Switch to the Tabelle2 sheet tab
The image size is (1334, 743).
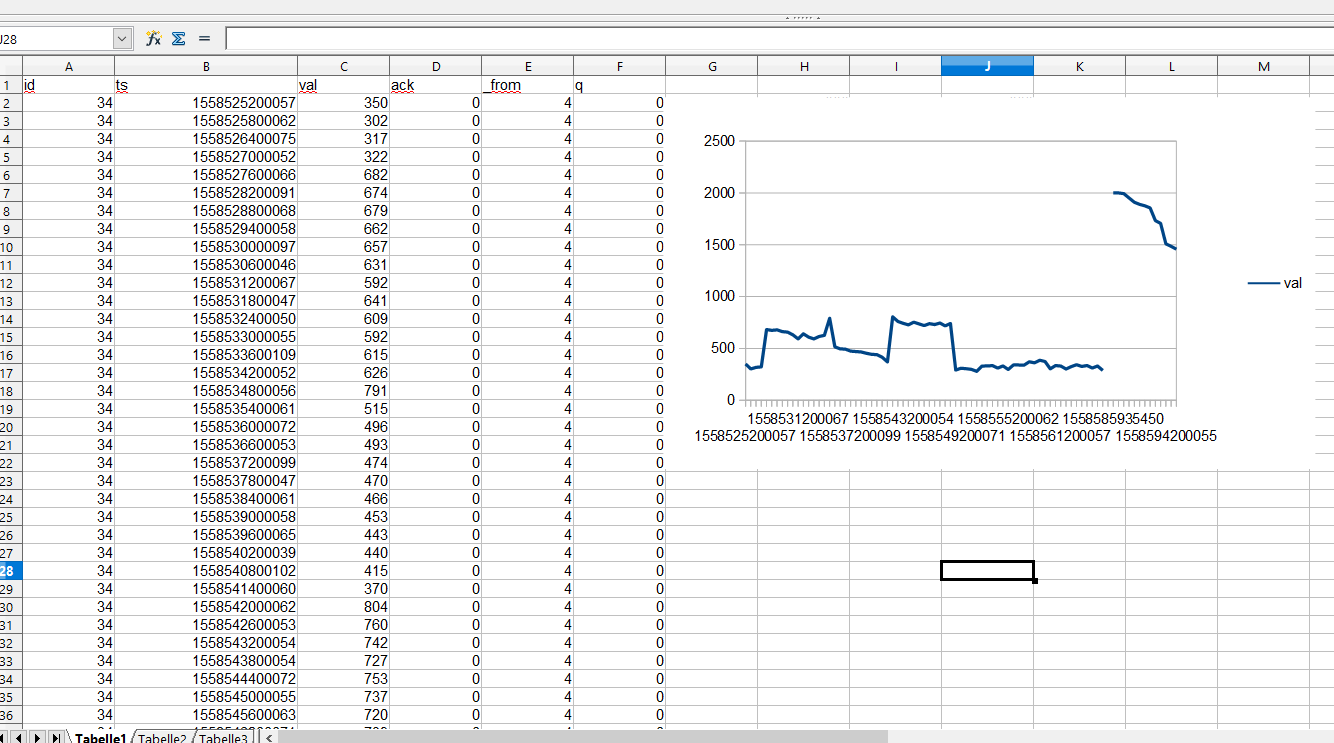(163, 738)
